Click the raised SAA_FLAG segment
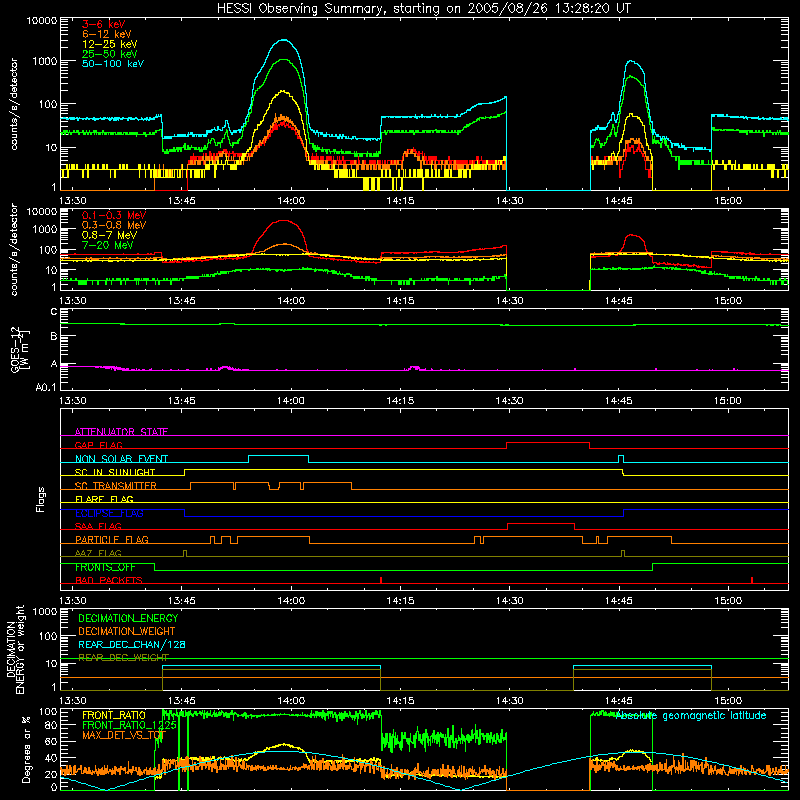 [x=541, y=524]
